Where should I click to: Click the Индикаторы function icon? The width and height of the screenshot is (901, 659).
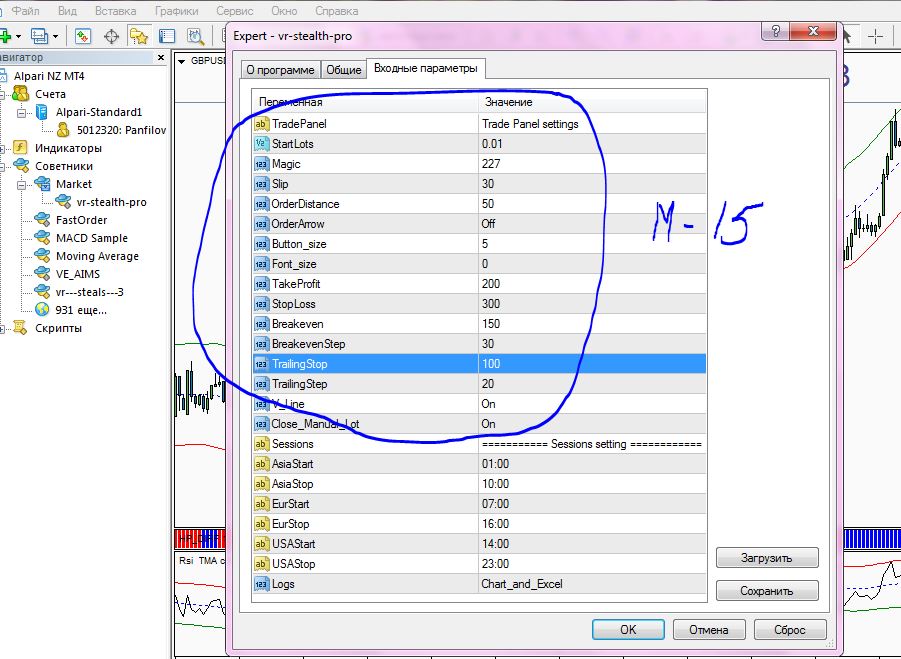[20, 148]
